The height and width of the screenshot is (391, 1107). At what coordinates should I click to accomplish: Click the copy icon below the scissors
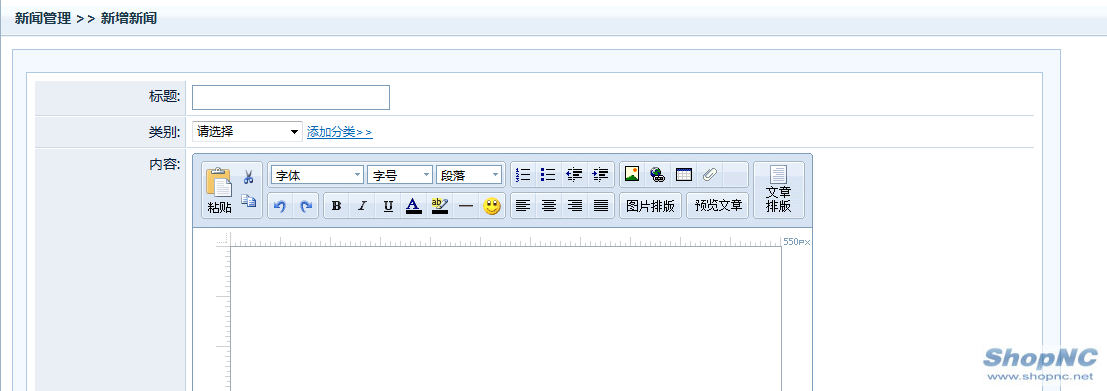(x=249, y=201)
